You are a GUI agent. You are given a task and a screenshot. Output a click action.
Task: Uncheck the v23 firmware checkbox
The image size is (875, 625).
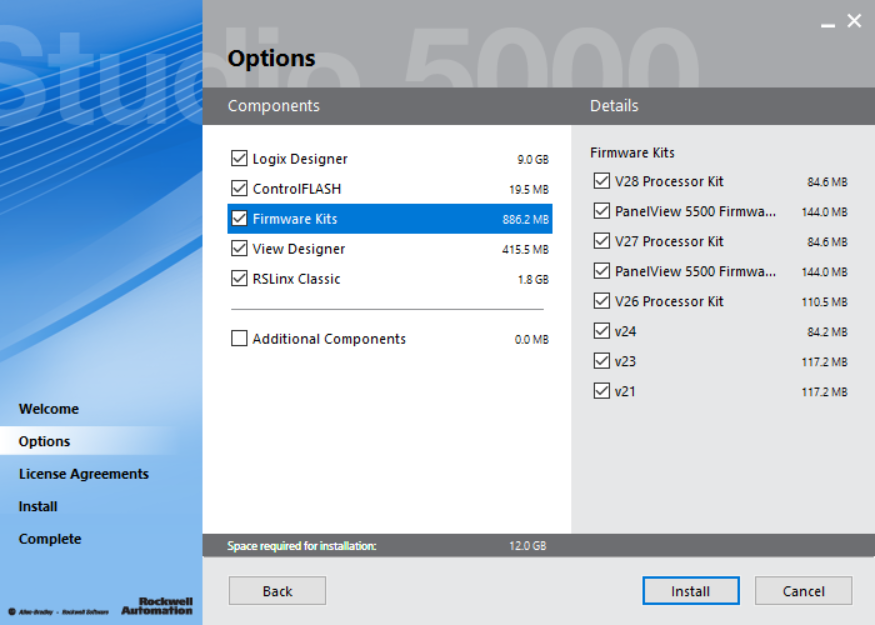(x=602, y=361)
